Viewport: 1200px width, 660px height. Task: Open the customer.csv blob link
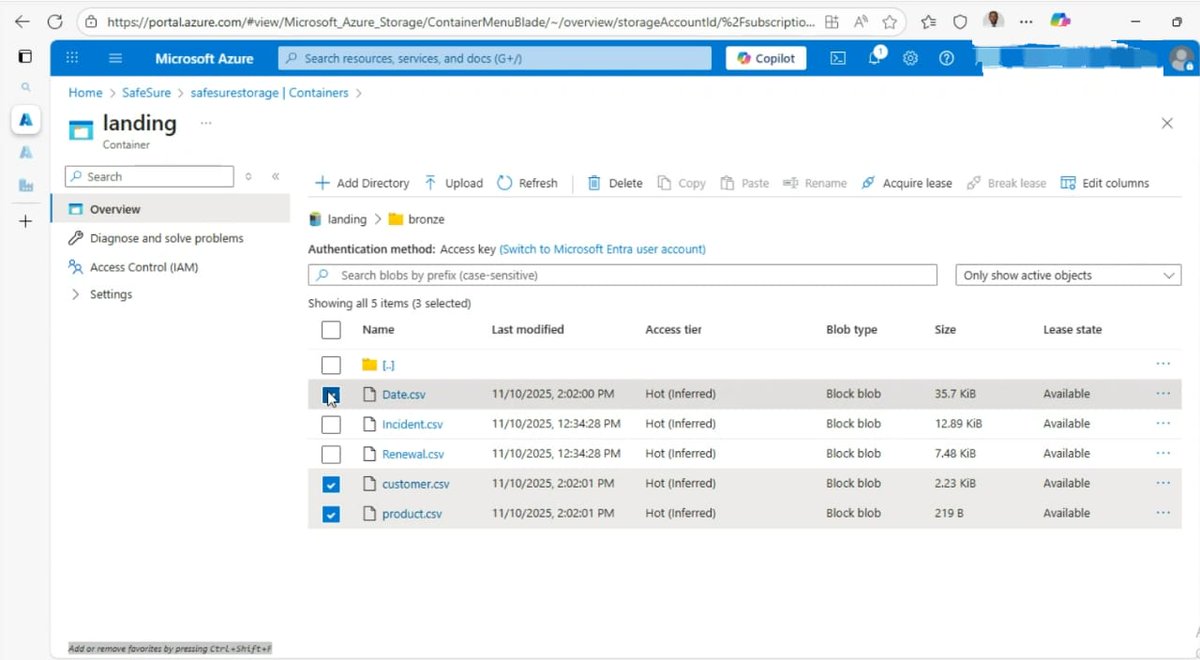[416, 484]
